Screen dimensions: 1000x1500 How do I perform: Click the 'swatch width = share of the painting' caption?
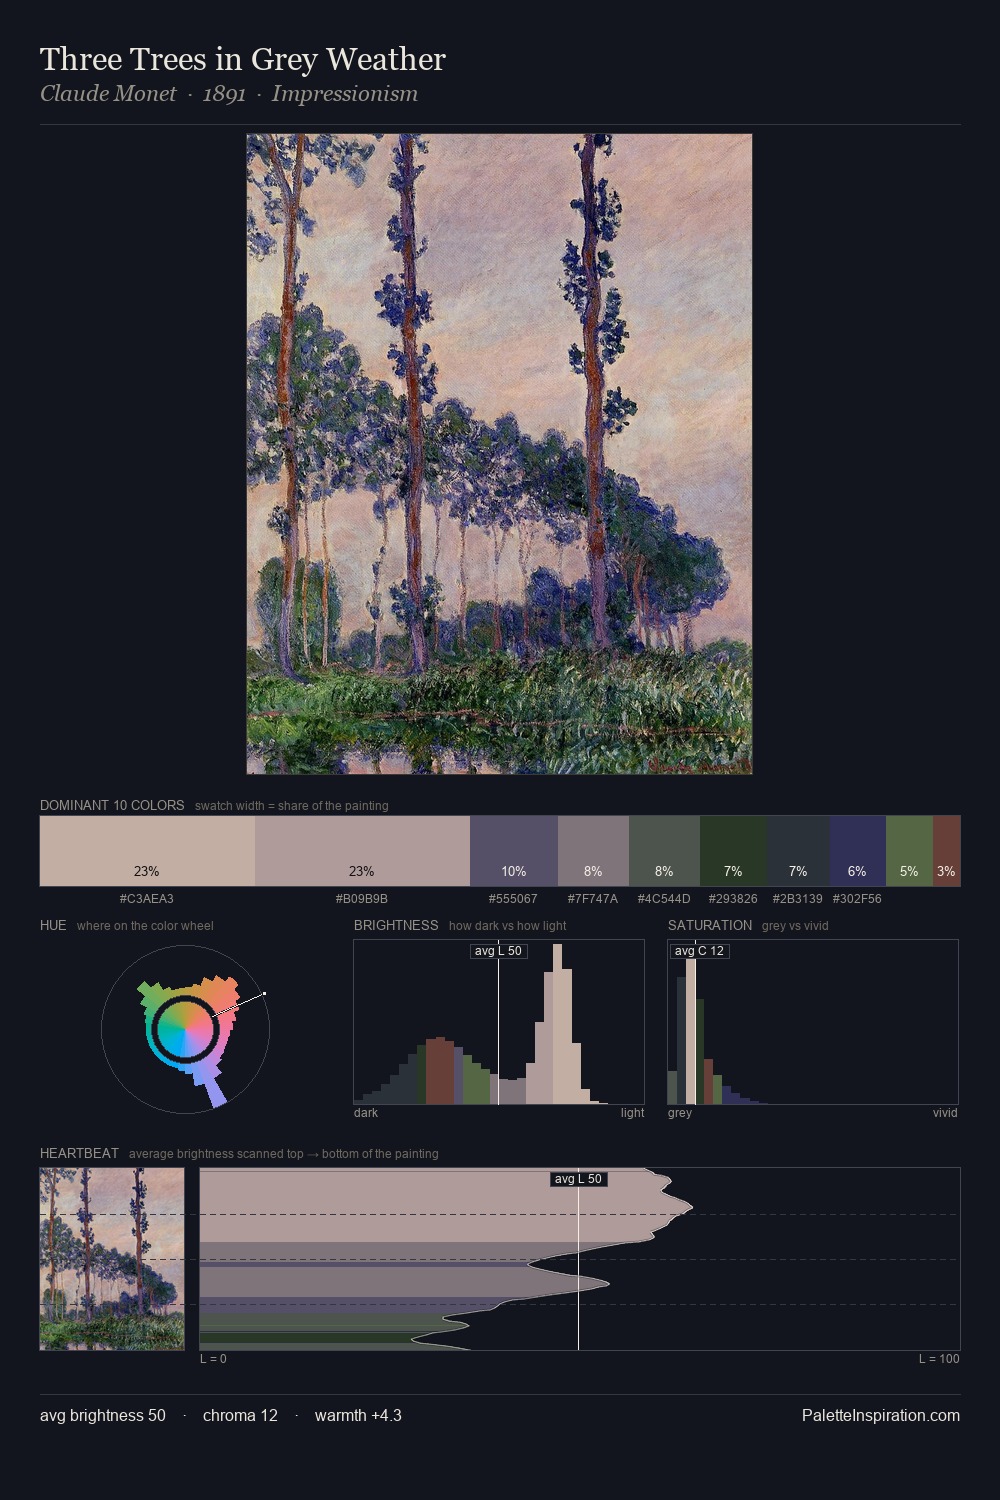pyautogui.click(x=292, y=806)
